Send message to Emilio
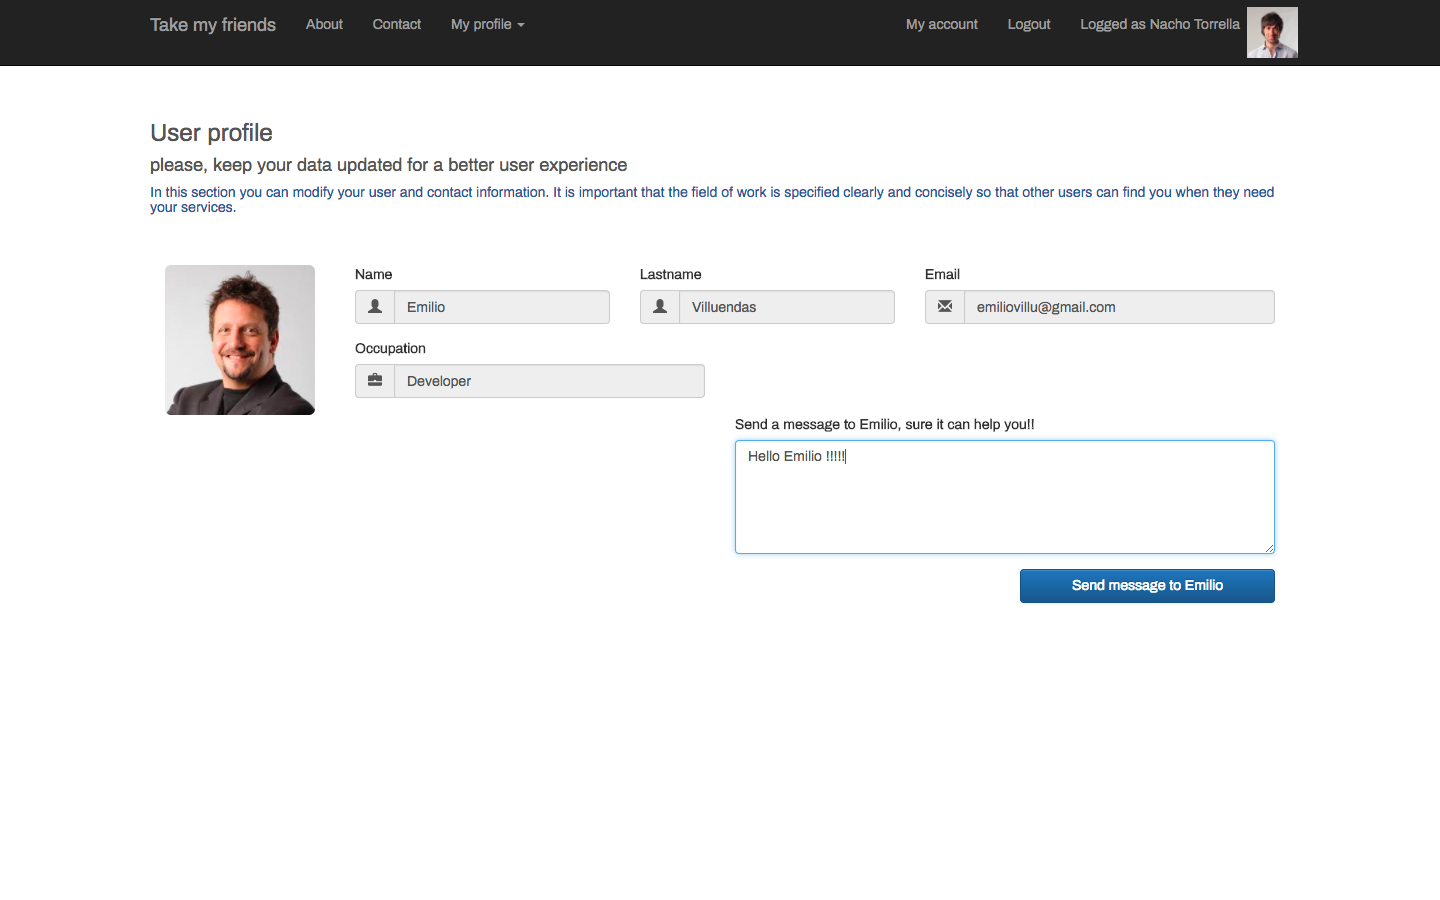The image size is (1440, 900). [1147, 586]
